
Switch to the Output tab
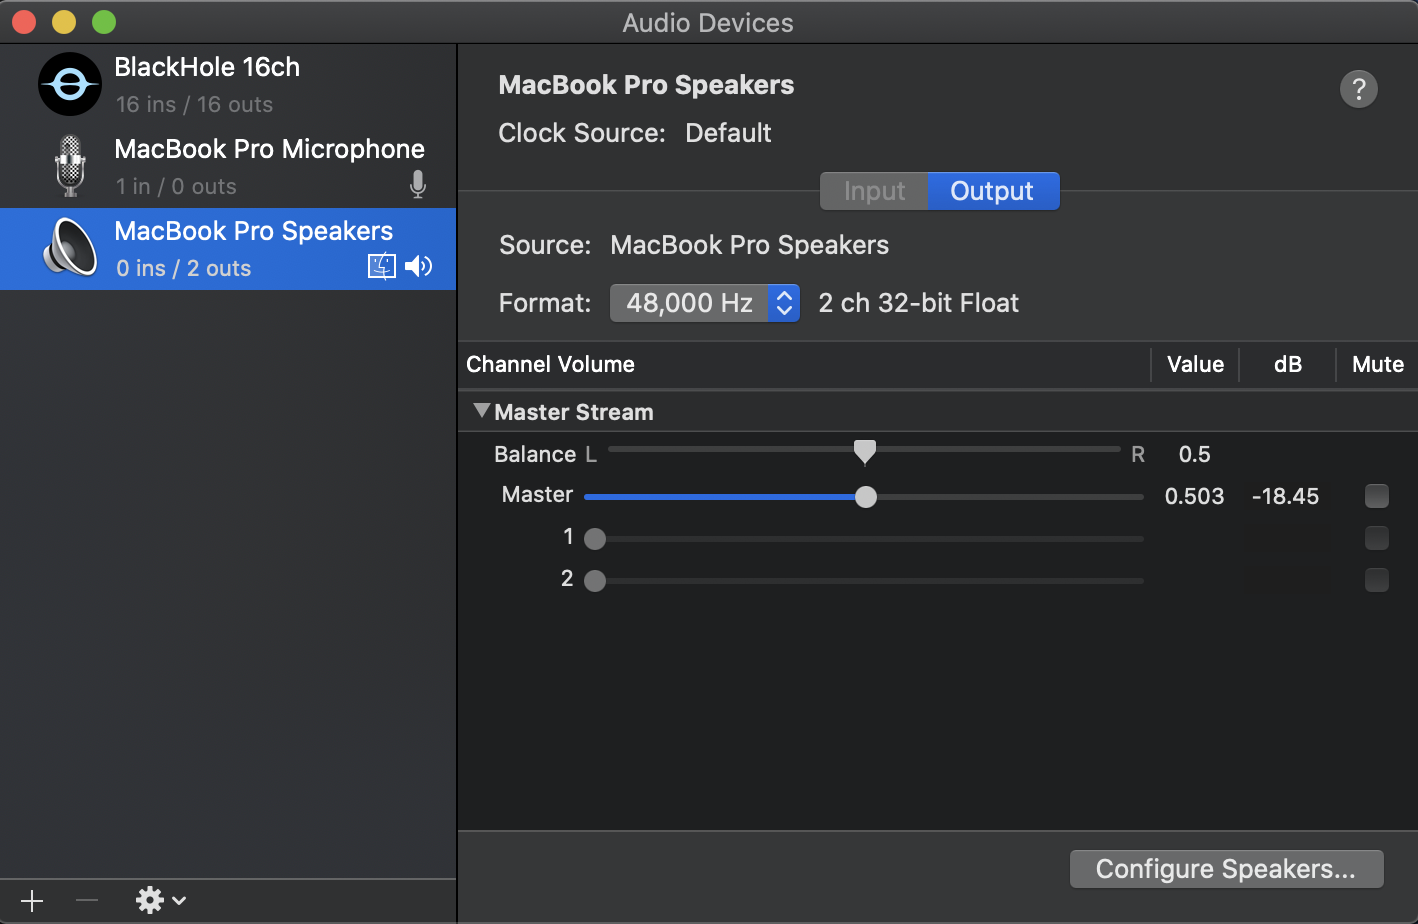click(993, 191)
